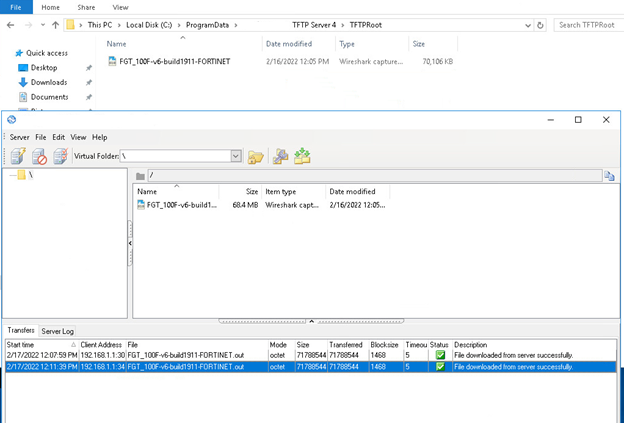The height and width of the screenshot is (423, 624).
Task: Click the Quick access star icon
Action: tap(19, 53)
